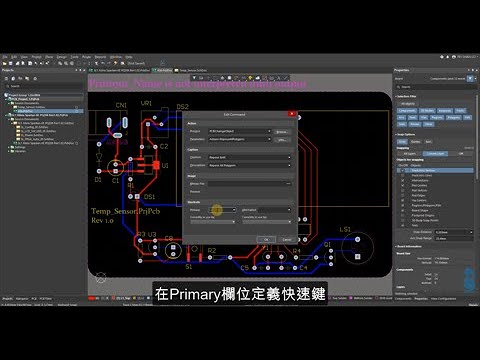The height and width of the screenshot is (360, 480).
Task: Toggle the All objects selection filter button
Action: click(x=407, y=104)
